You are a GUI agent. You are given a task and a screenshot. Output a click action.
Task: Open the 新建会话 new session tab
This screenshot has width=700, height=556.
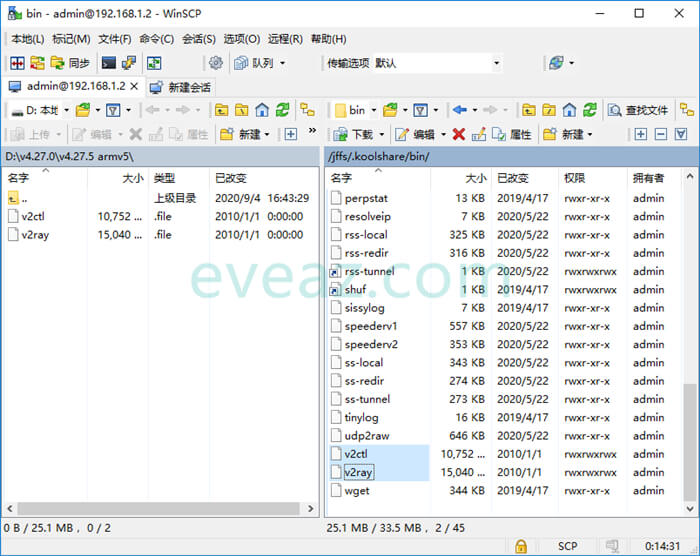[x=181, y=87]
